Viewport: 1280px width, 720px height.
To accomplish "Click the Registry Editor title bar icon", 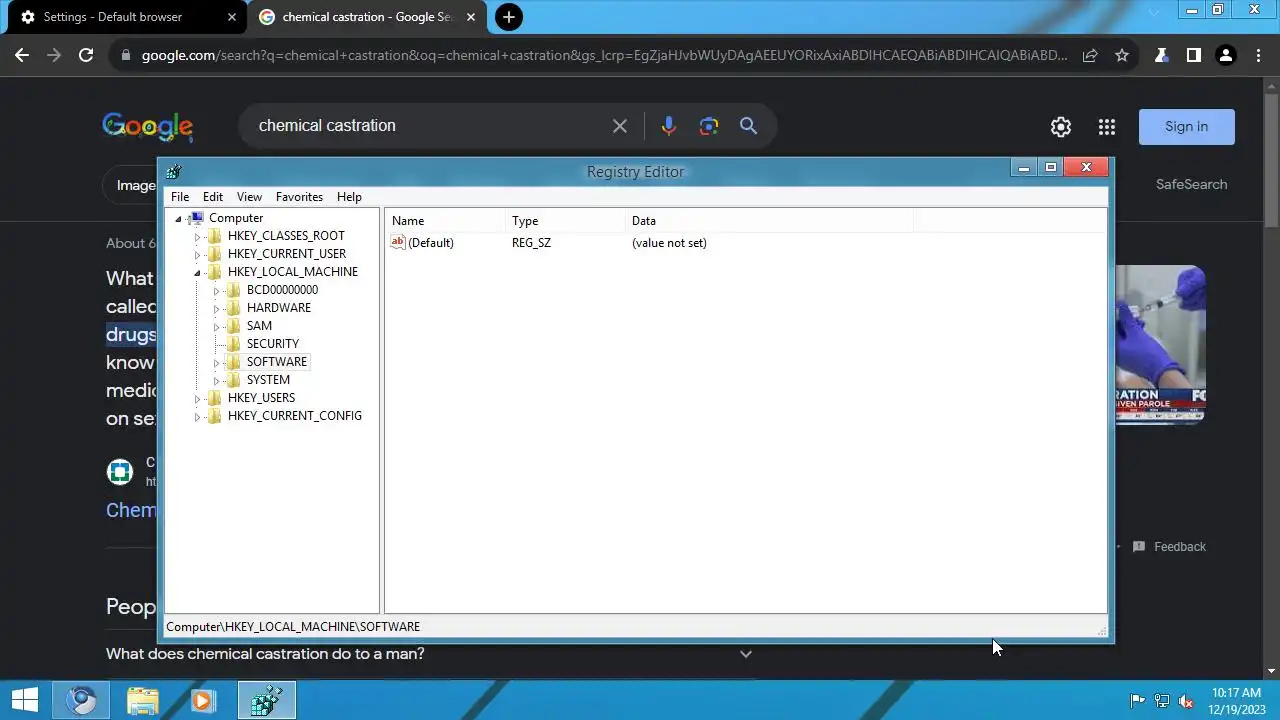I will (x=174, y=172).
